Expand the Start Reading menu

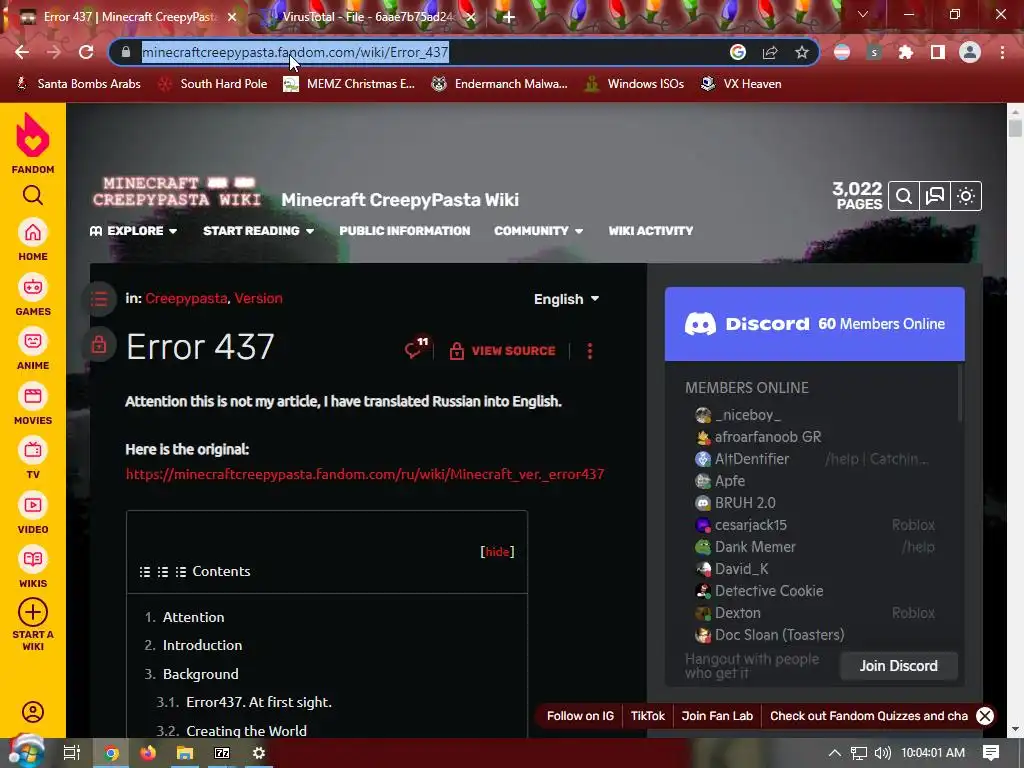pyautogui.click(x=259, y=231)
